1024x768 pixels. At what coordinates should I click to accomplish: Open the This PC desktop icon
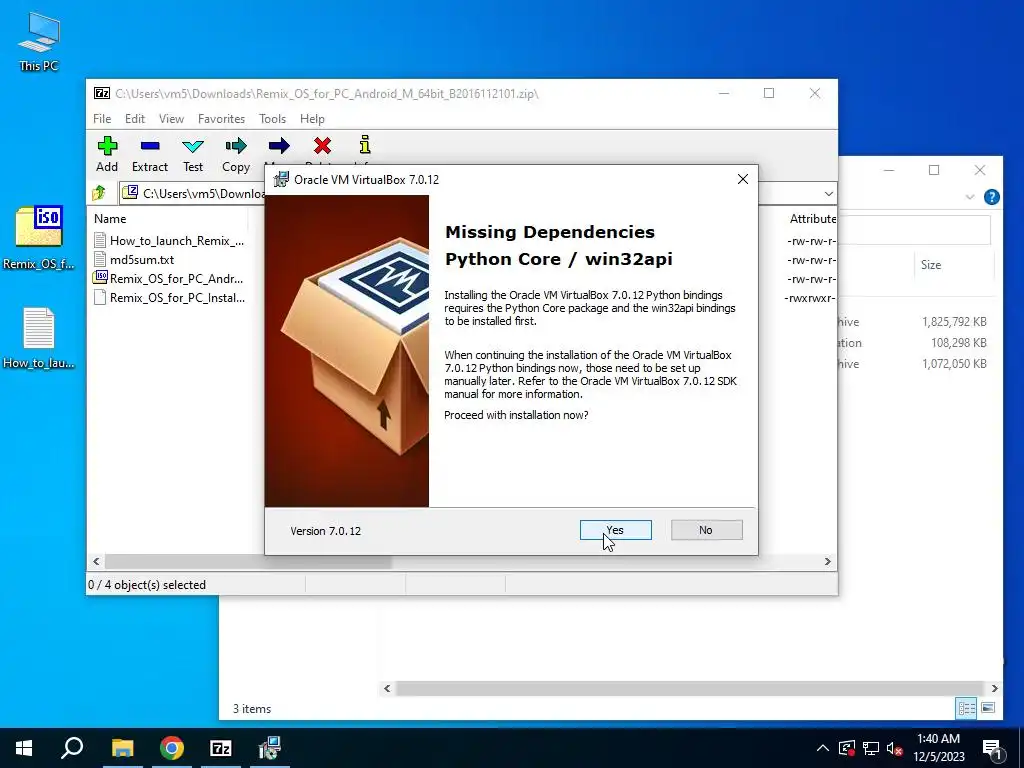[x=39, y=42]
